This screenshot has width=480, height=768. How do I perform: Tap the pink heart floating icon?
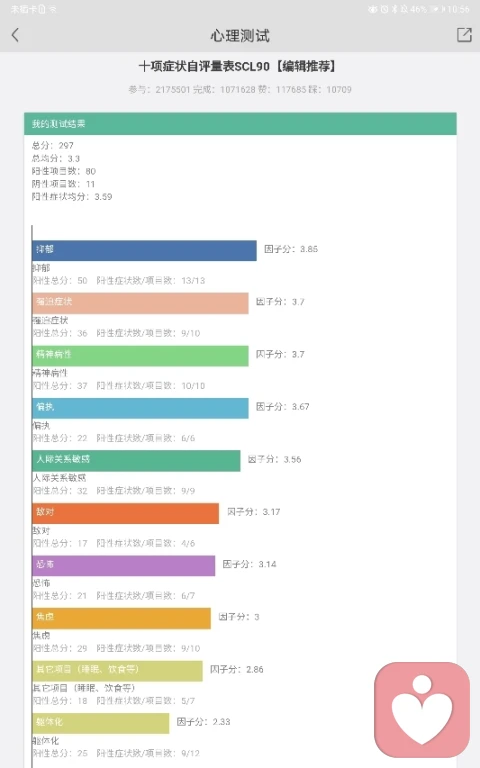(x=422, y=709)
